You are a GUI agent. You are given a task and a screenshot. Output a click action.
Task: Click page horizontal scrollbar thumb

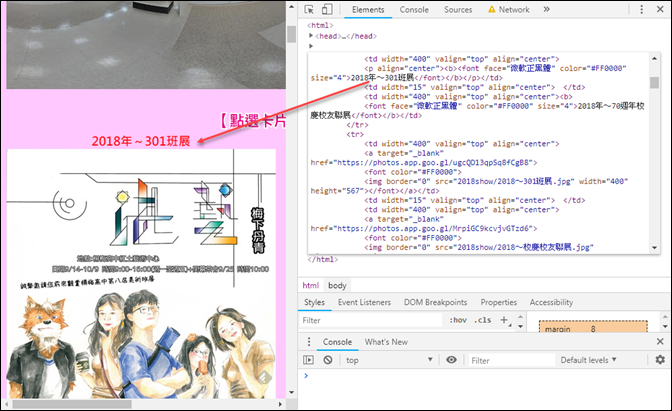[x=72, y=404]
